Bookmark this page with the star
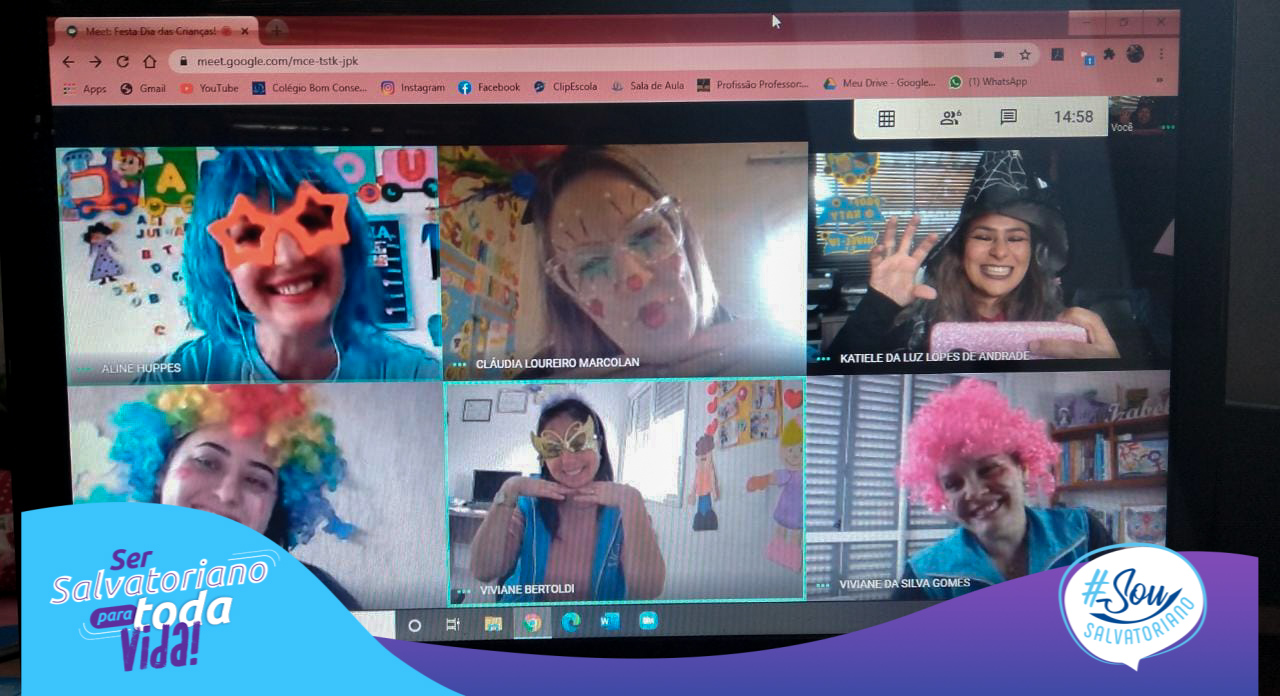1280x696 pixels. (1025, 55)
